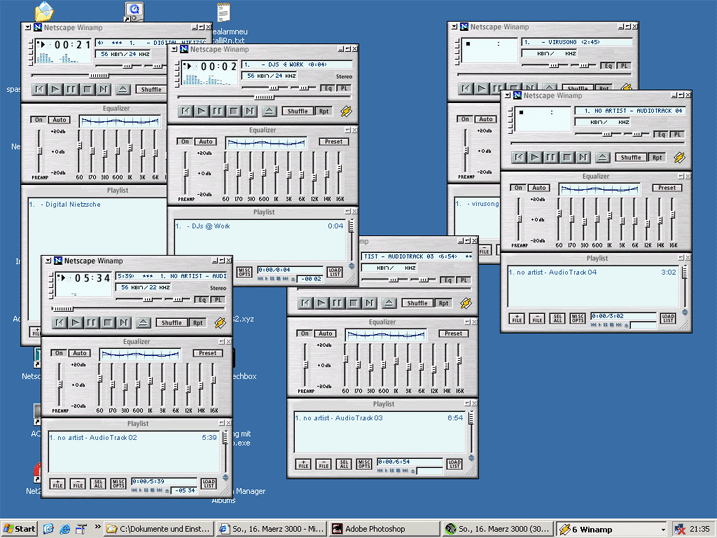The image size is (717, 538).
Task: Switch to Adobe Photoshop taskbar button
Action: [384, 529]
